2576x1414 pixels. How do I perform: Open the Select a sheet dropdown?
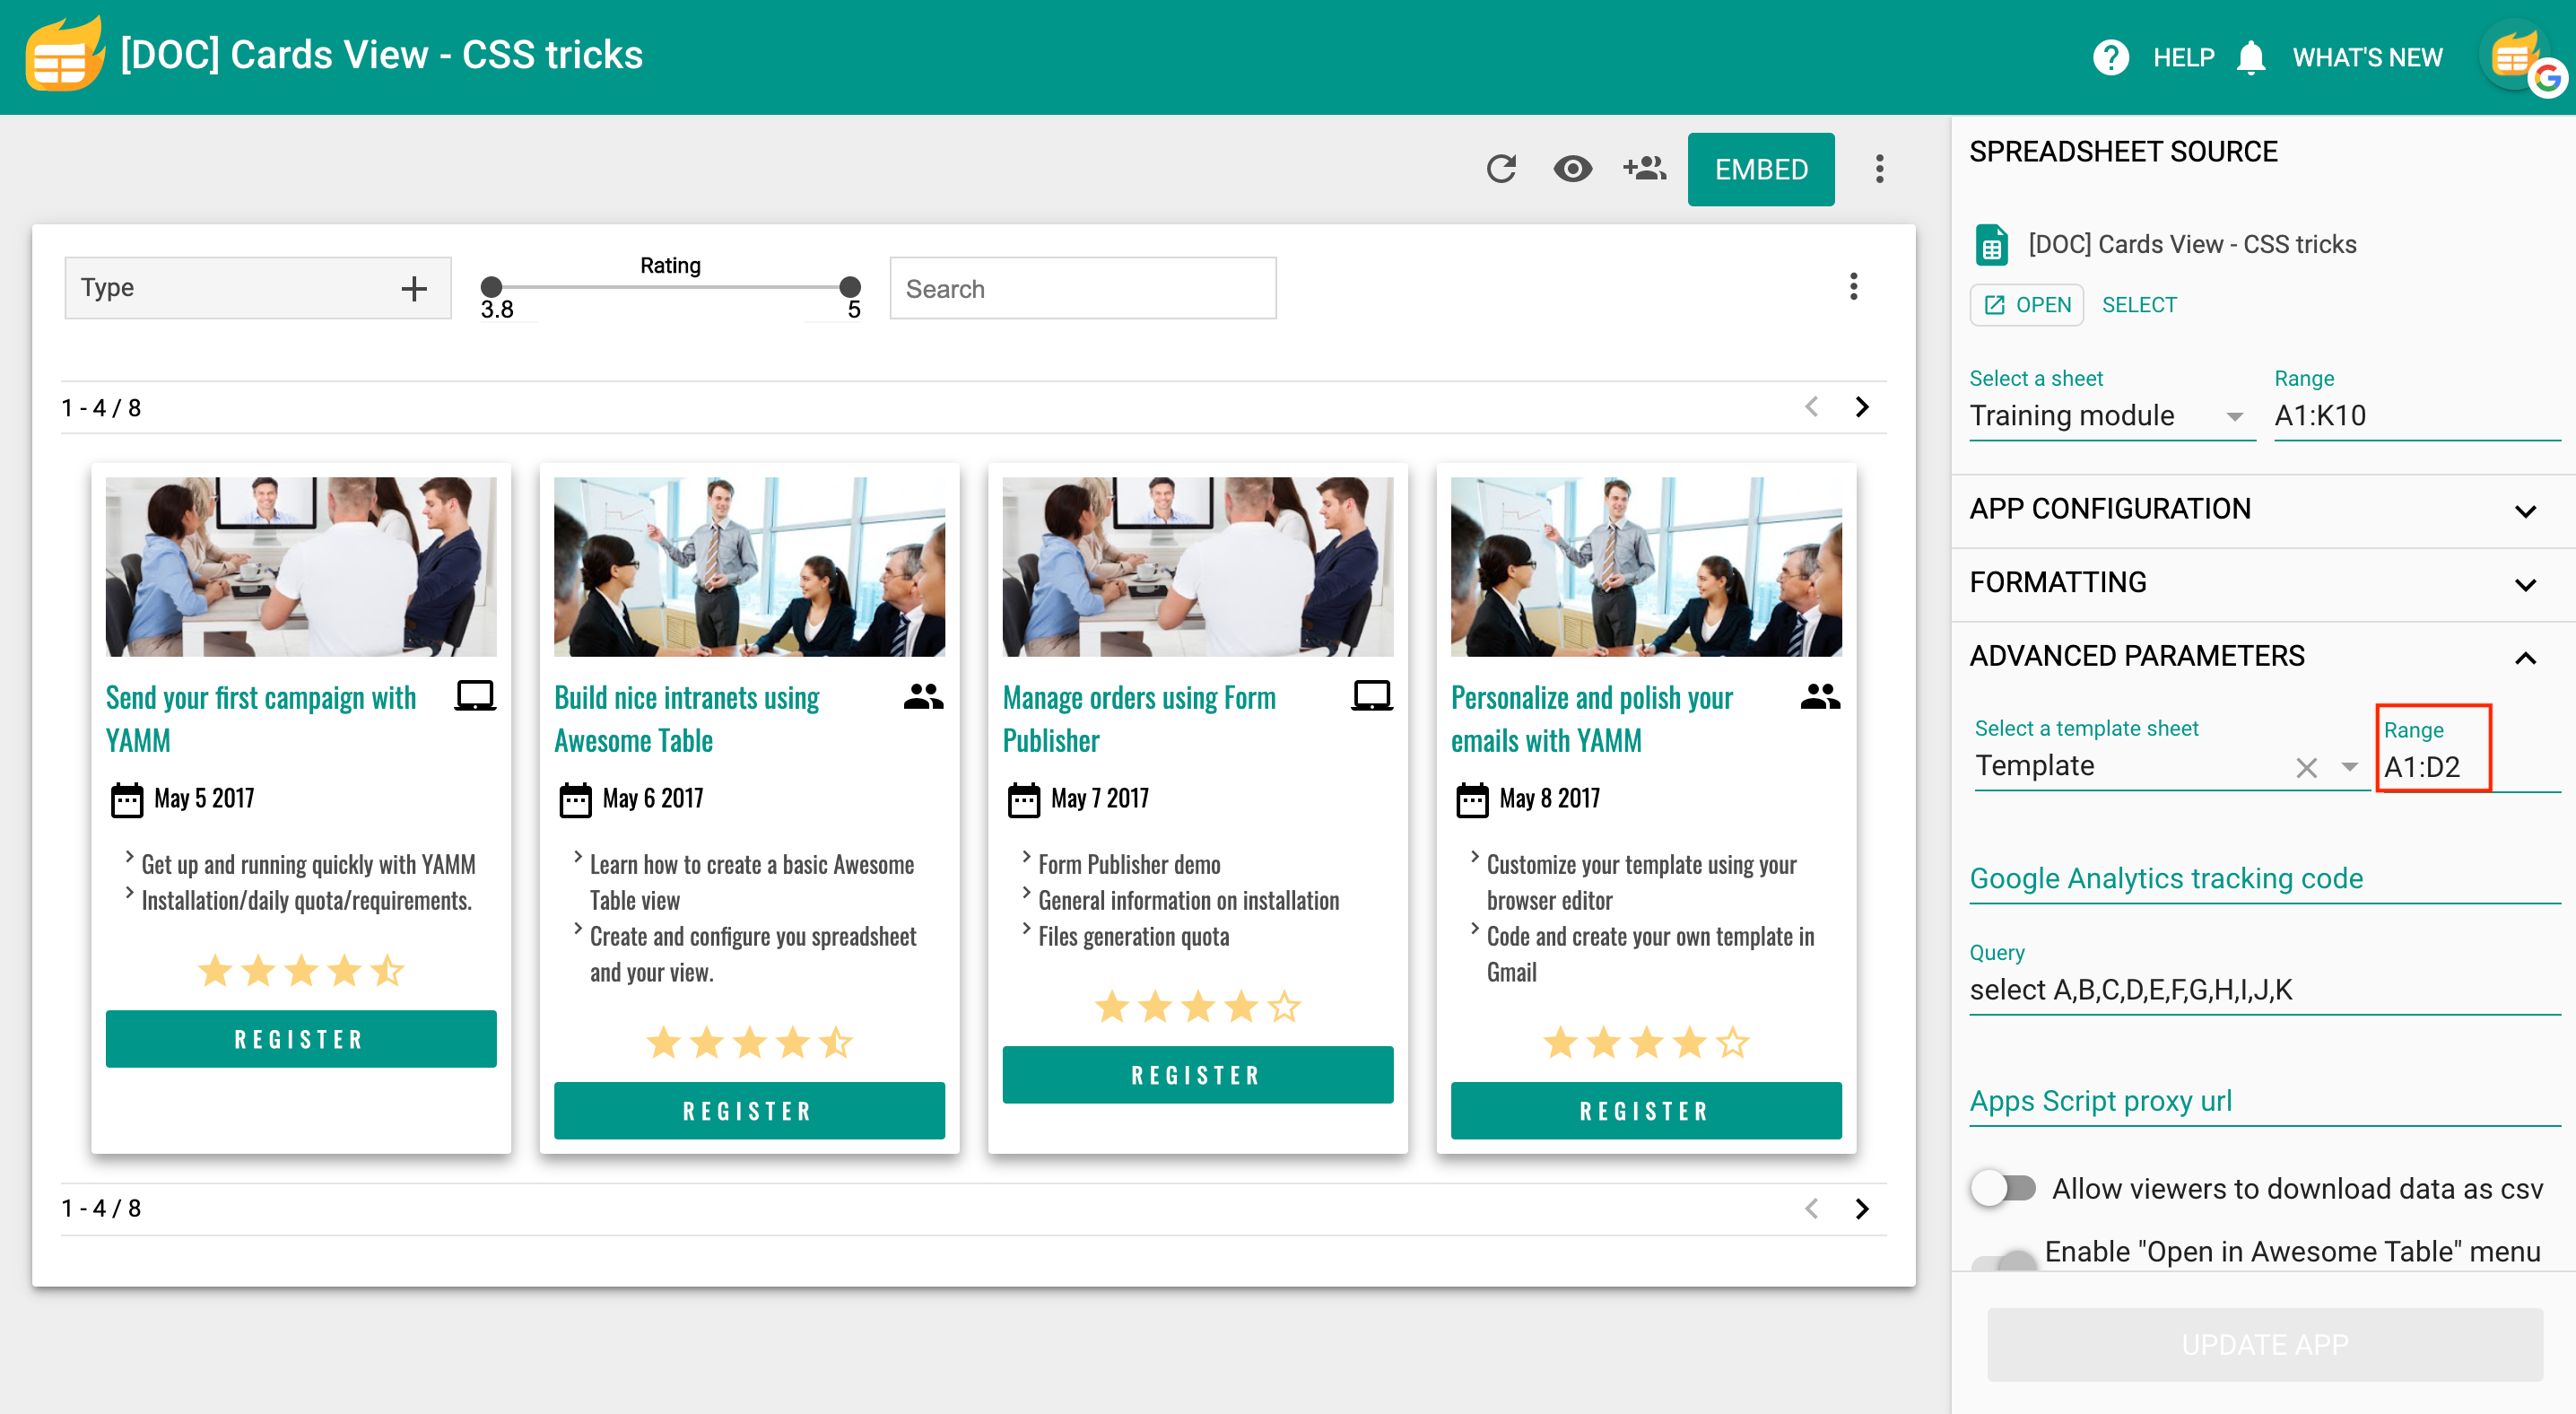(2111, 416)
